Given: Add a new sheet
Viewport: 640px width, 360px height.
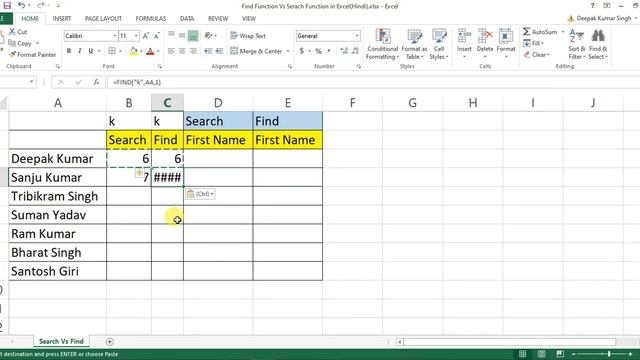Looking at the screenshot, I should pyautogui.click(x=109, y=341).
